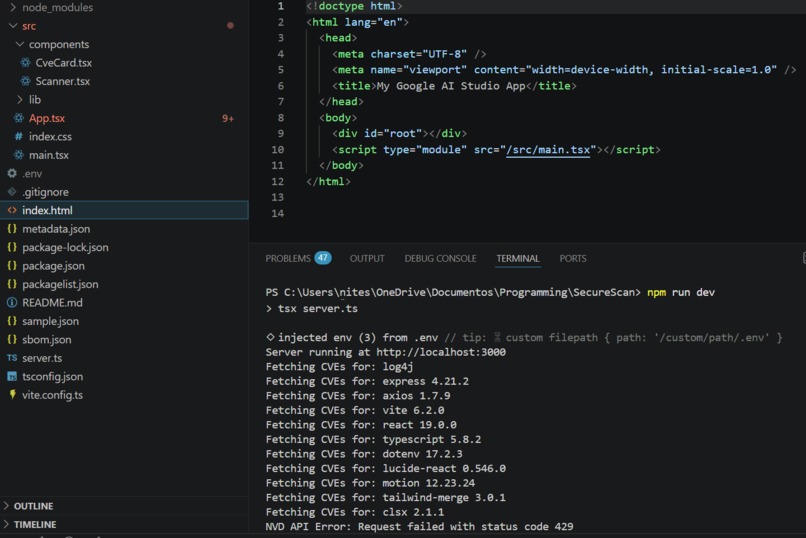Switch to the OUTPUT tab
Screen dimensions: 806x538
[367, 258]
